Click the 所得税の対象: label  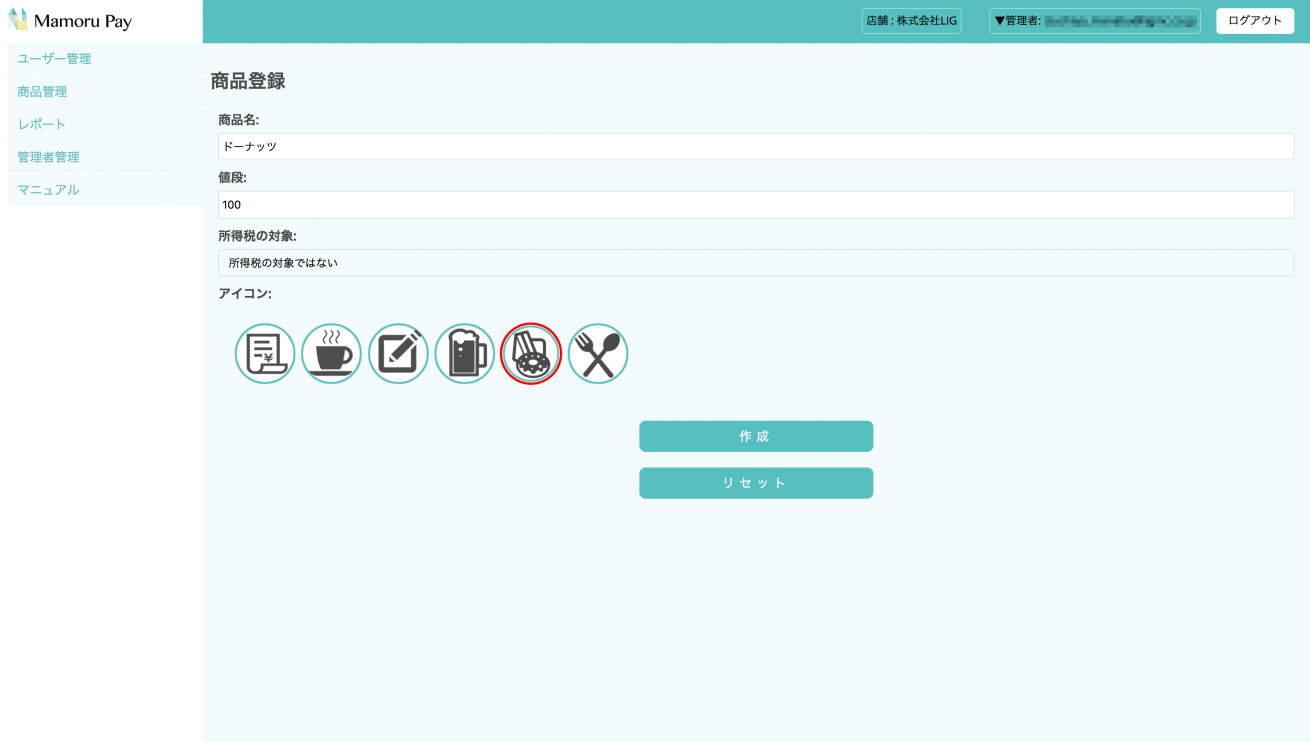point(257,236)
